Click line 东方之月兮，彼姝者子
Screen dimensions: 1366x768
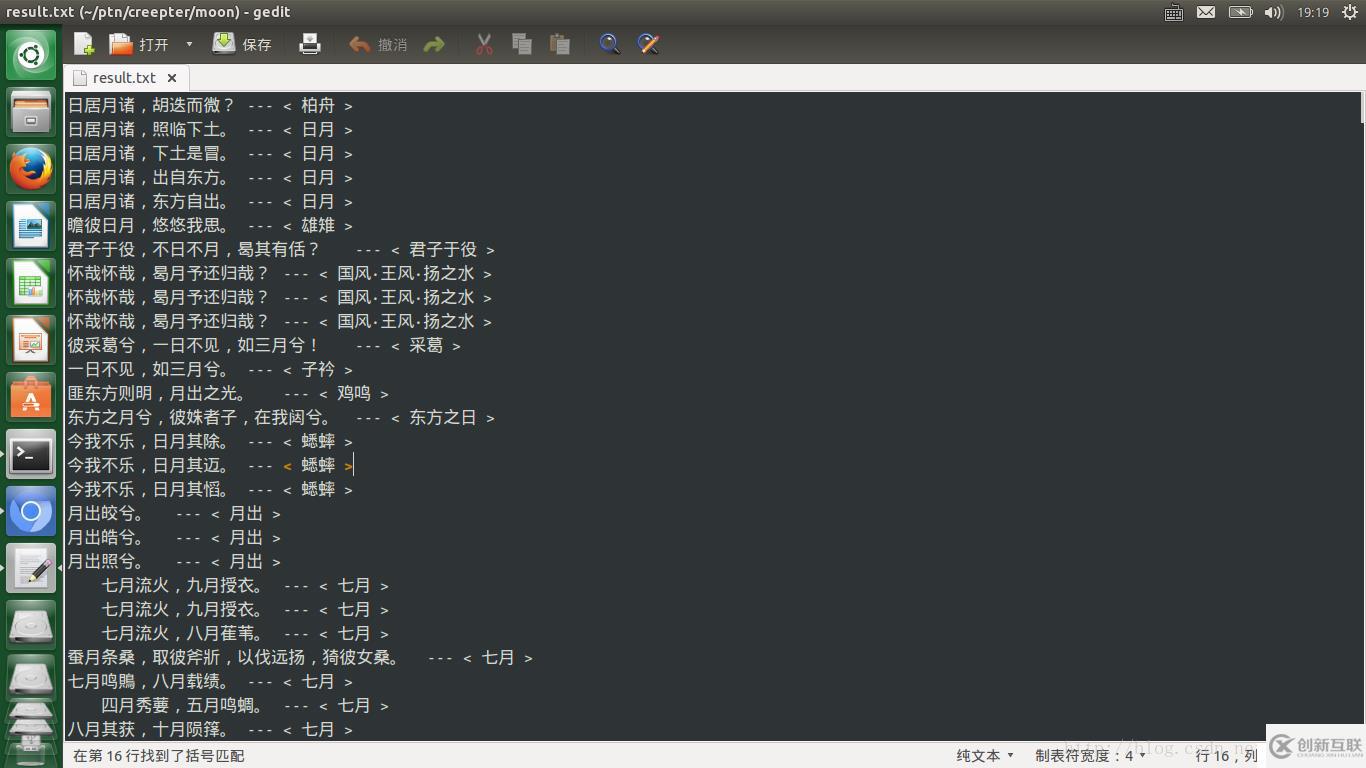[x=281, y=417]
